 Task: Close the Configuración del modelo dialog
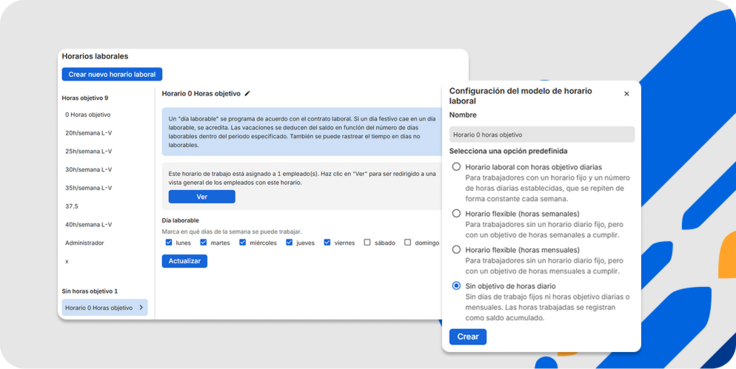click(626, 94)
